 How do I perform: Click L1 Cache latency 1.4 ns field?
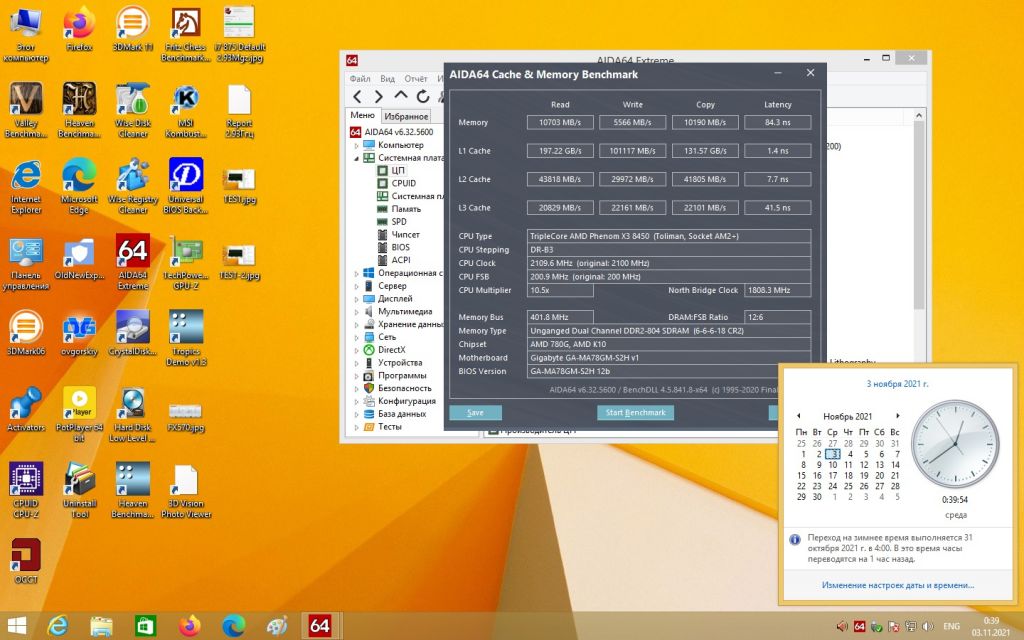778,151
